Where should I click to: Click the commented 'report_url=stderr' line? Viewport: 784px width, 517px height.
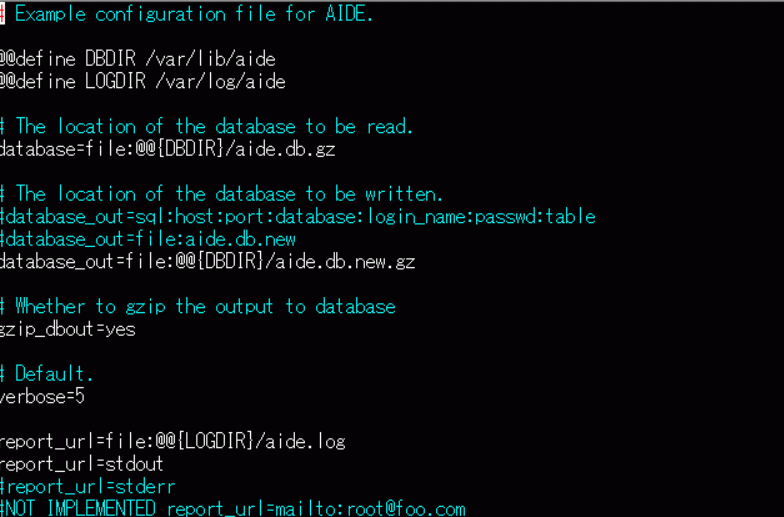pyautogui.click(x=88, y=486)
